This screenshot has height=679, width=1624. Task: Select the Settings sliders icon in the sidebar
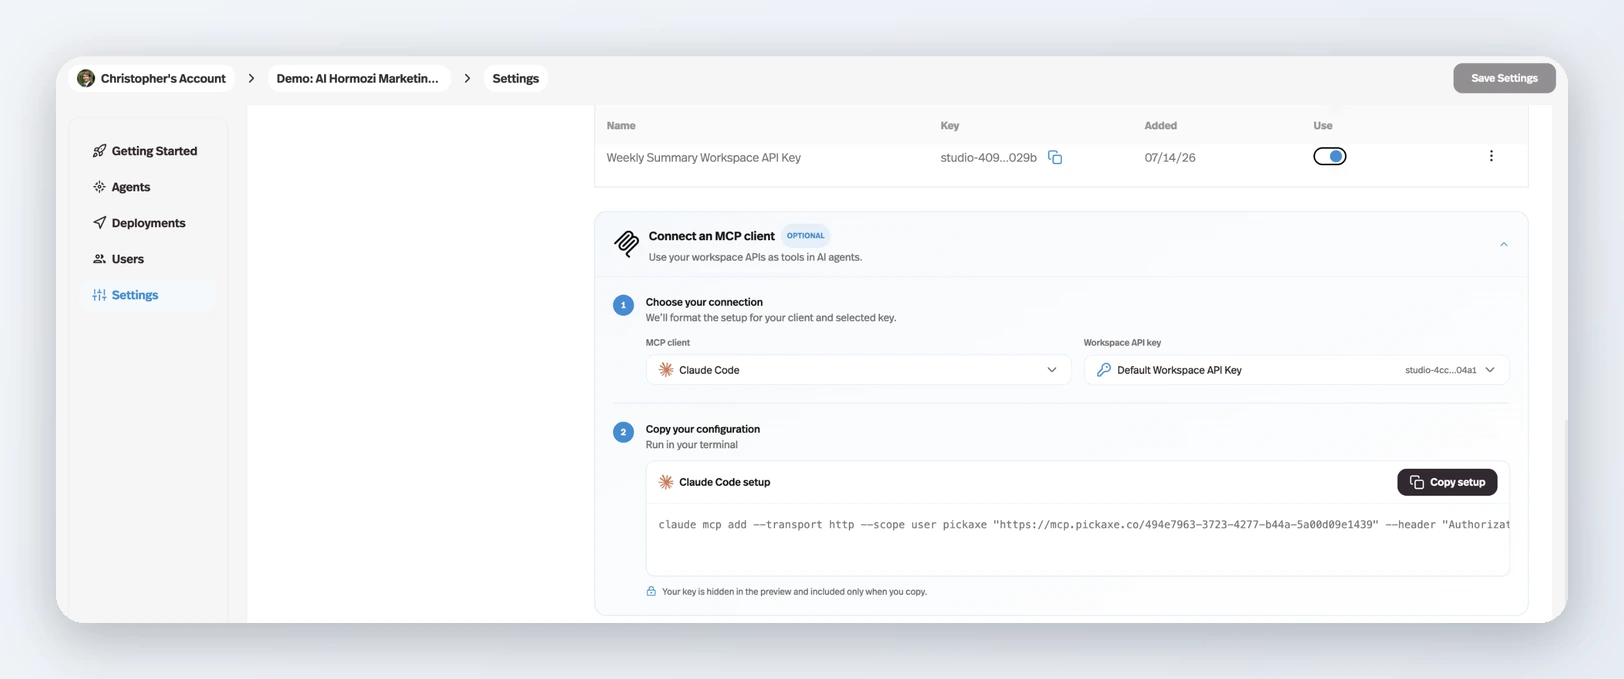(99, 295)
